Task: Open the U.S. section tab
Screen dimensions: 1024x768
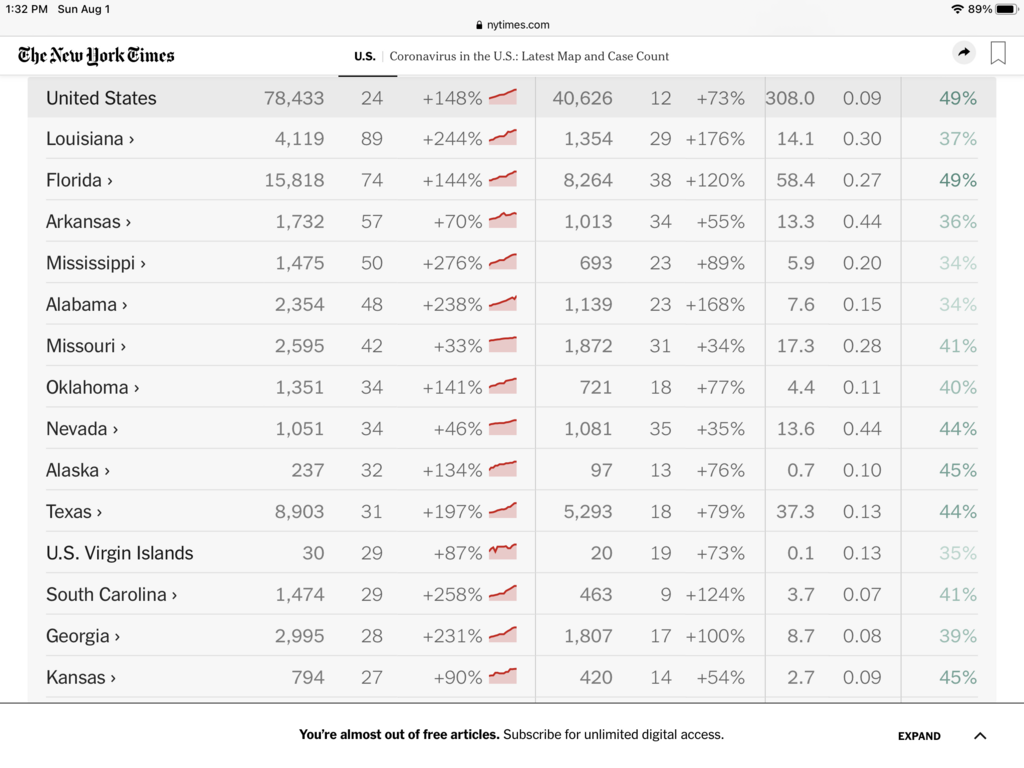Action: pyautogui.click(x=365, y=56)
